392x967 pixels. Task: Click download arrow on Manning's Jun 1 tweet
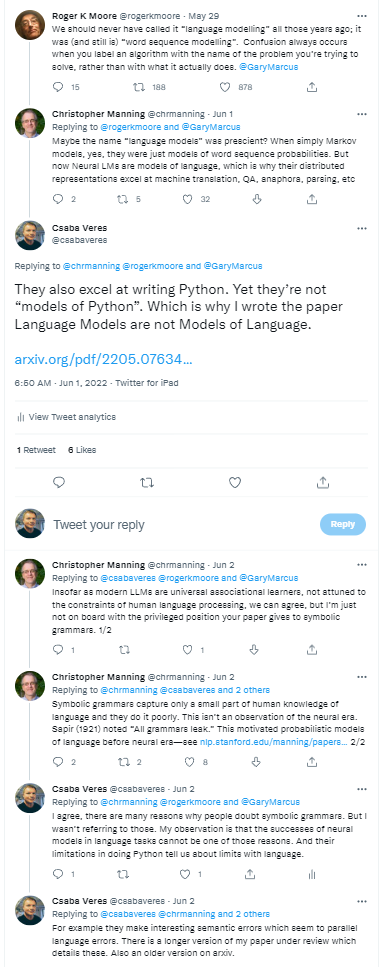[258, 199]
